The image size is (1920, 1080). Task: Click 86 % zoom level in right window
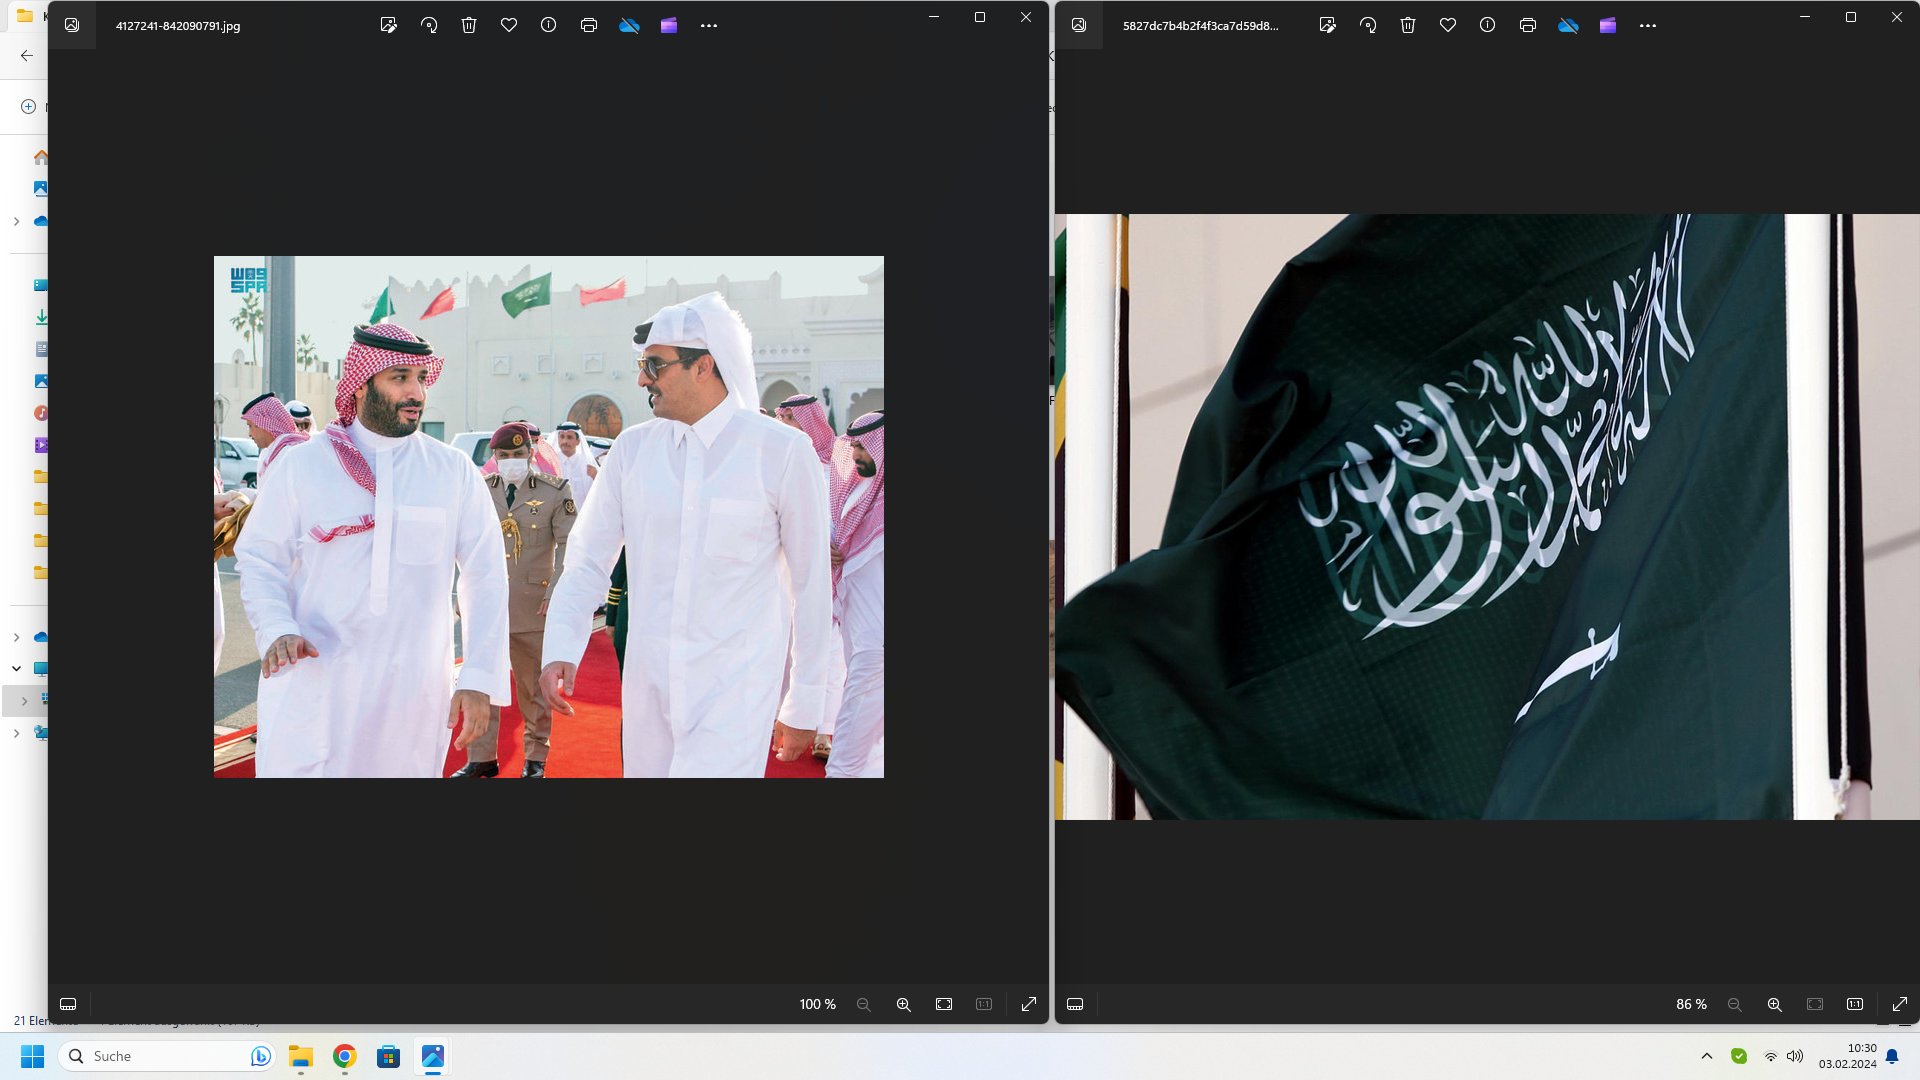[1691, 1004]
